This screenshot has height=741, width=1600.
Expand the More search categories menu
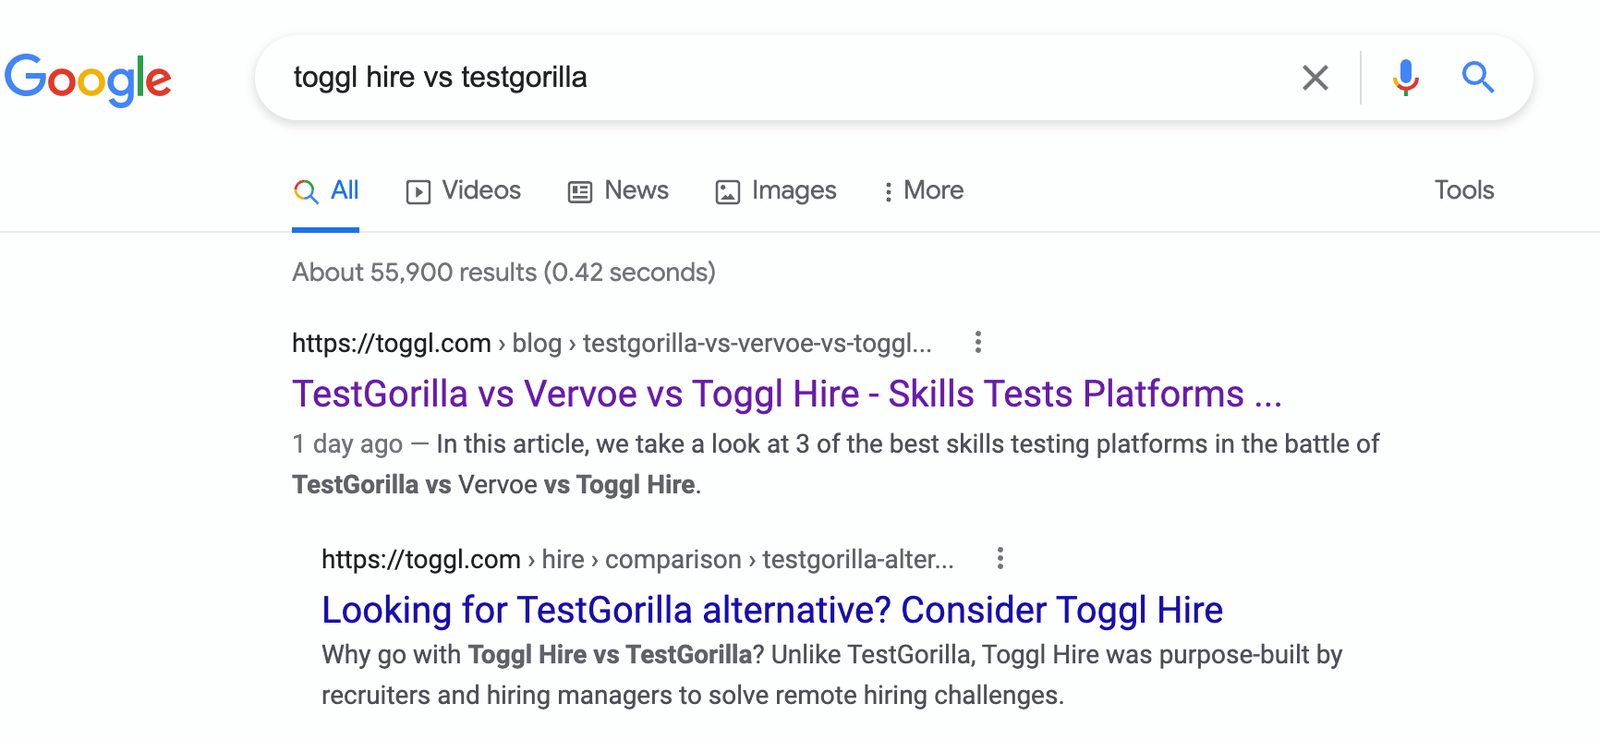click(923, 191)
